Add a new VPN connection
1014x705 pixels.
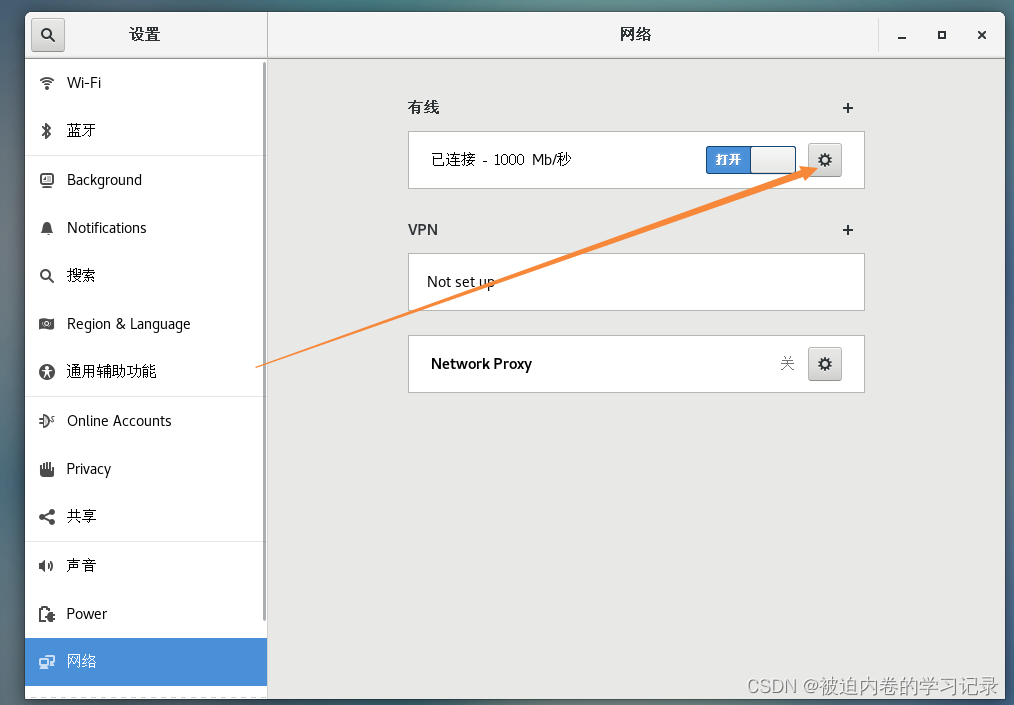[848, 230]
